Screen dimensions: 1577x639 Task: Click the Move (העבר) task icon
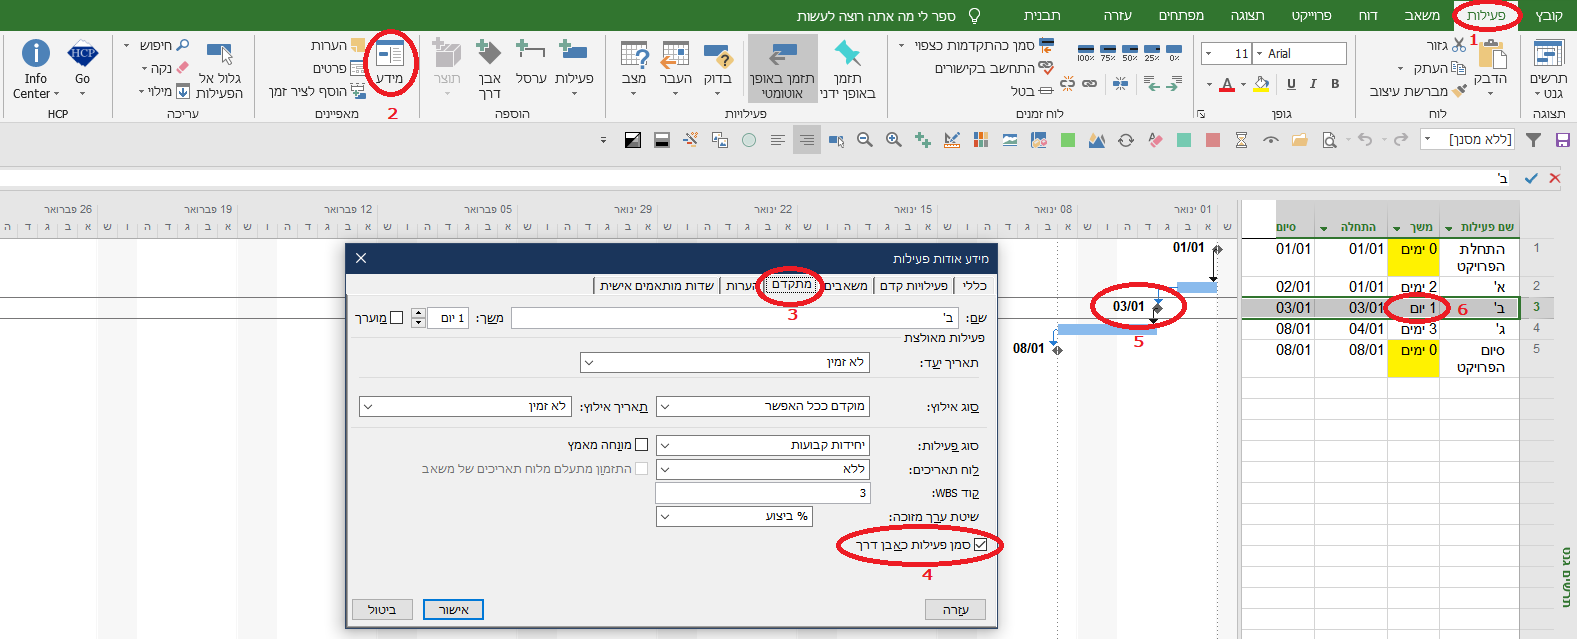pyautogui.click(x=676, y=54)
